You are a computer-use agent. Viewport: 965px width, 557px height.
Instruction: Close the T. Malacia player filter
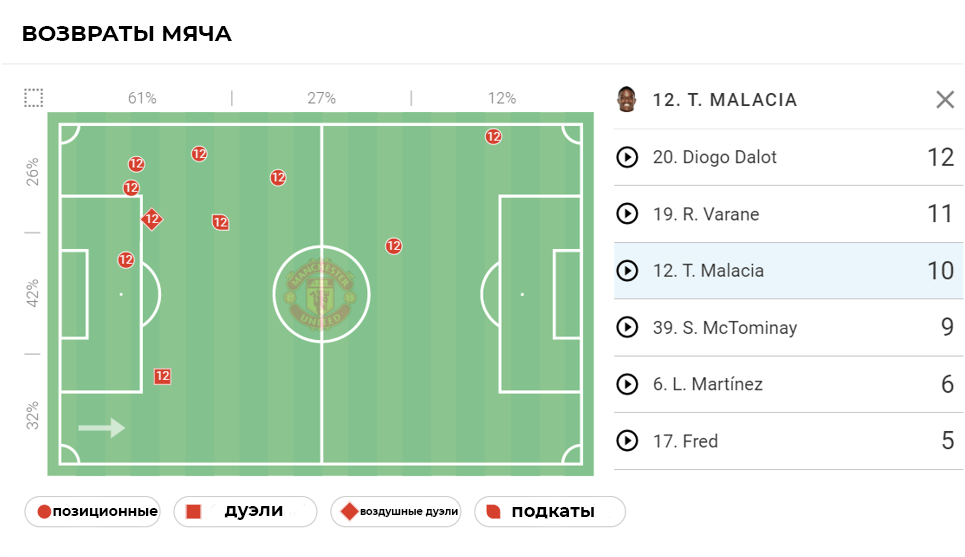click(945, 99)
